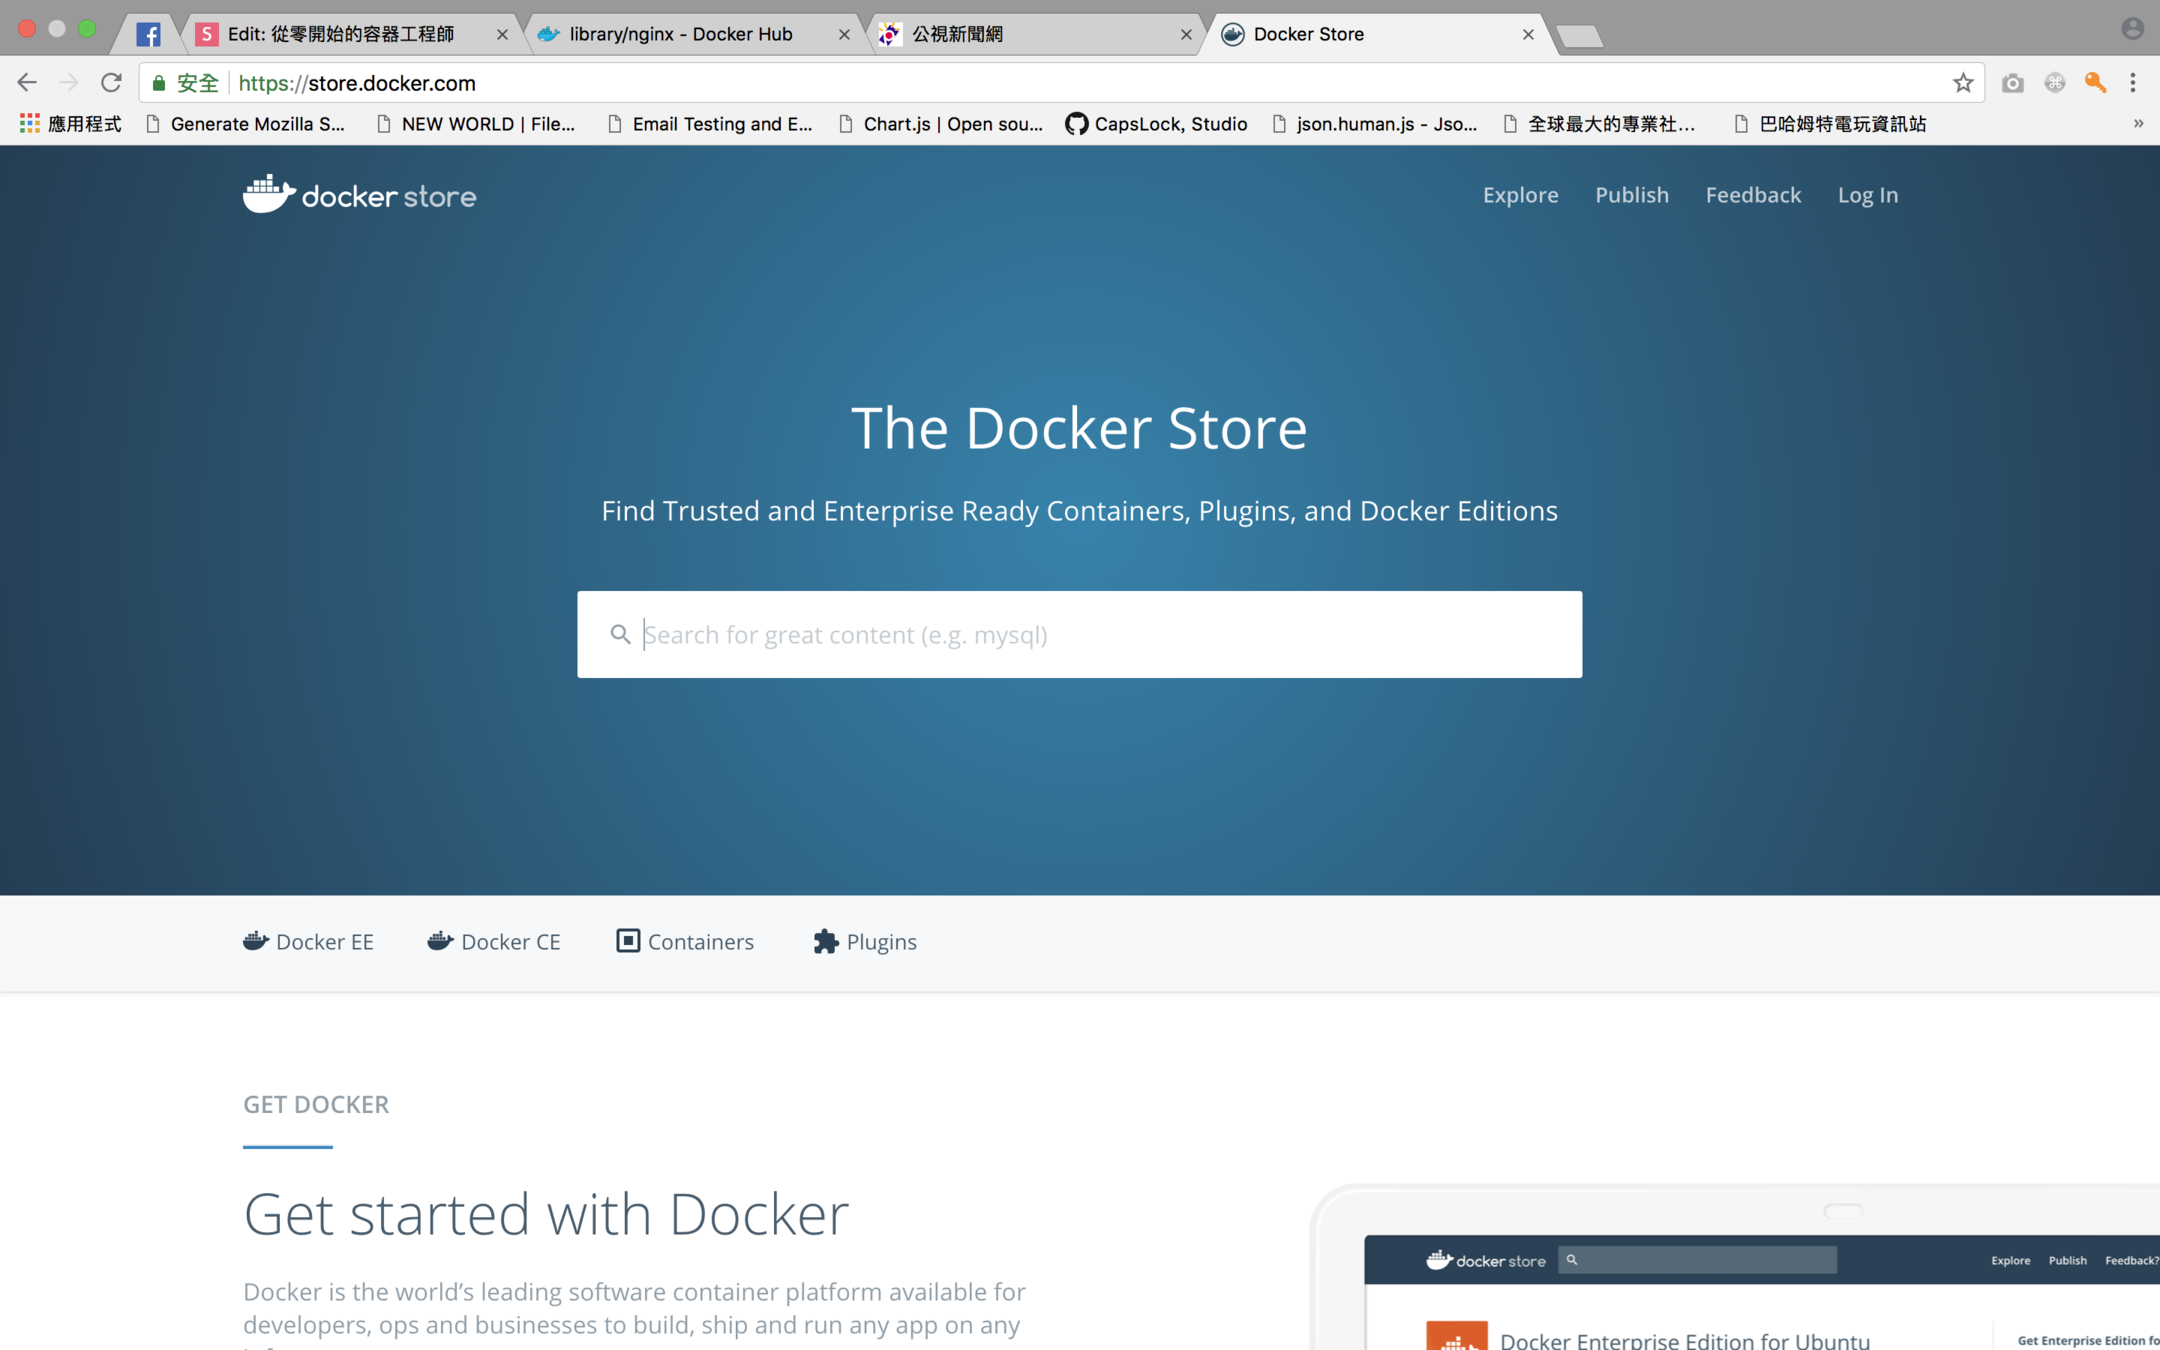Viewport: 2160px width, 1350px height.
Task: Click Log In in header
Action: click(x=1867, y=195)
